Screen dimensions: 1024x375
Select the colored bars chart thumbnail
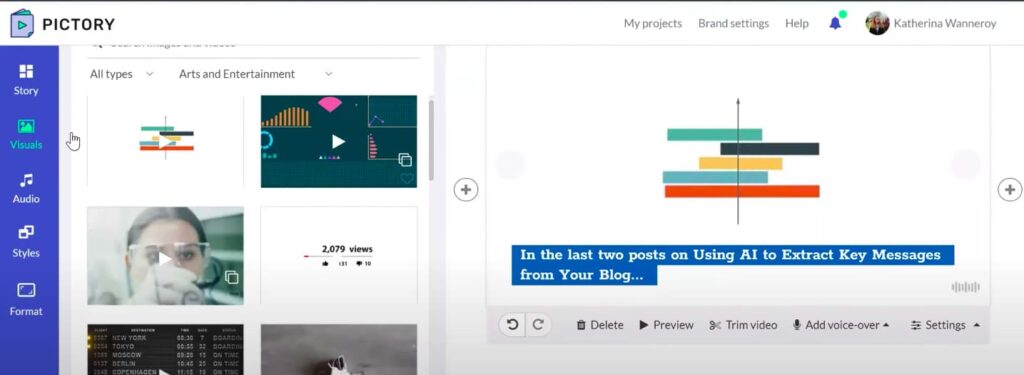point(165,141)
